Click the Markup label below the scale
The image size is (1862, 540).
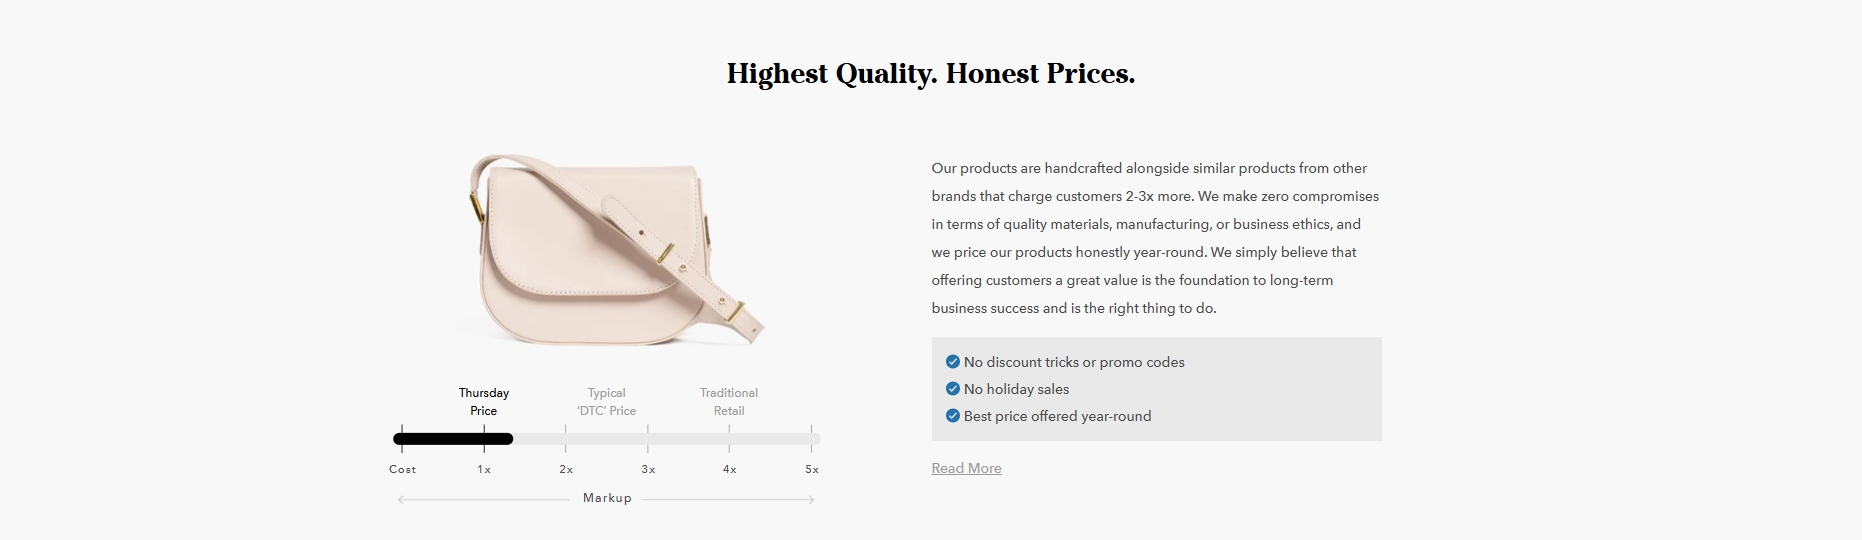pyautogui.click(x=607, y=498)
